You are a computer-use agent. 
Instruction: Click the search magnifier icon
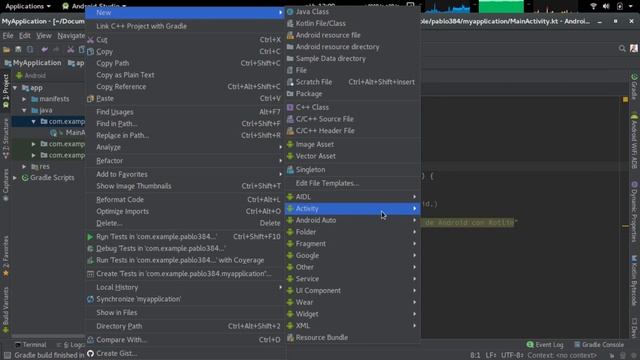click(x=622, y=49)
